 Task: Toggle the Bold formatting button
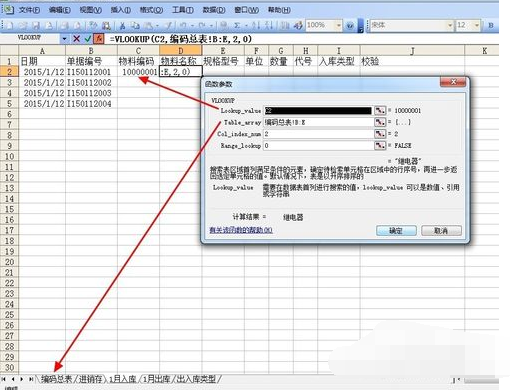(x=491, y=25)
